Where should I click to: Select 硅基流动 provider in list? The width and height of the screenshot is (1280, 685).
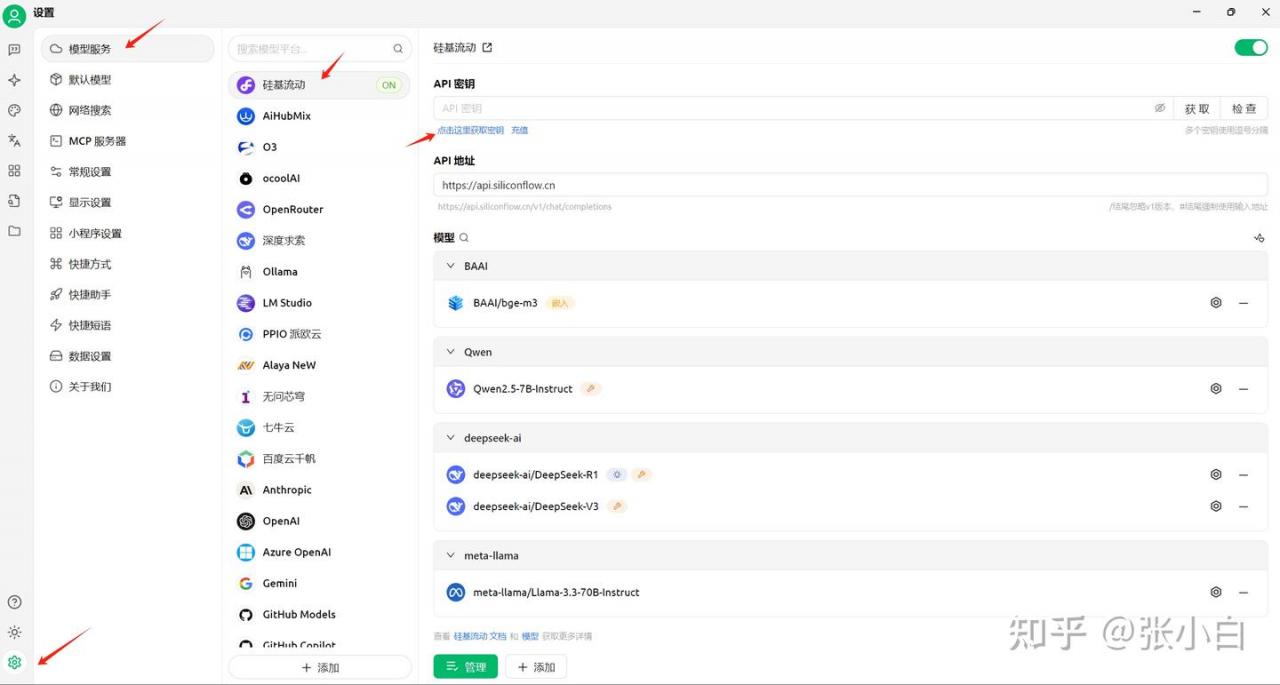[x=320, y=85]
